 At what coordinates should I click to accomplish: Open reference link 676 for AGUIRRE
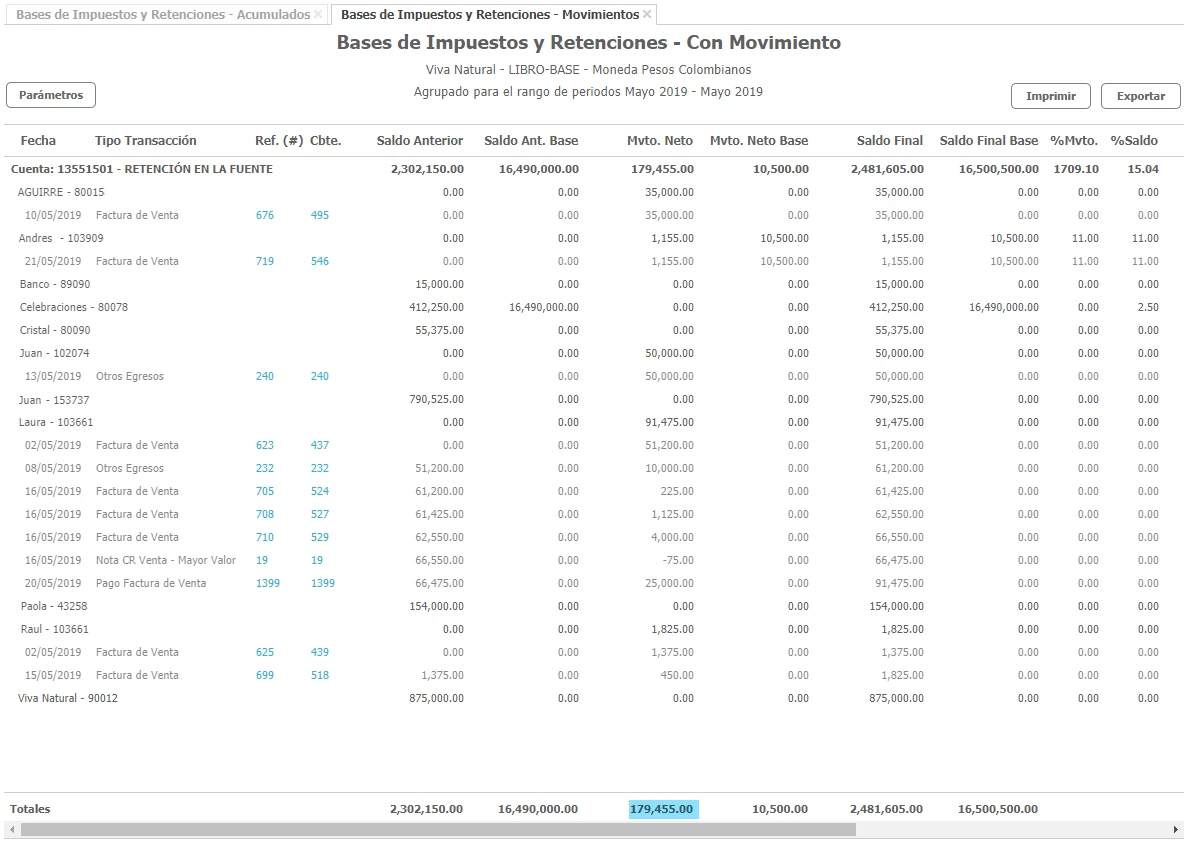click(x=264, y=215)
